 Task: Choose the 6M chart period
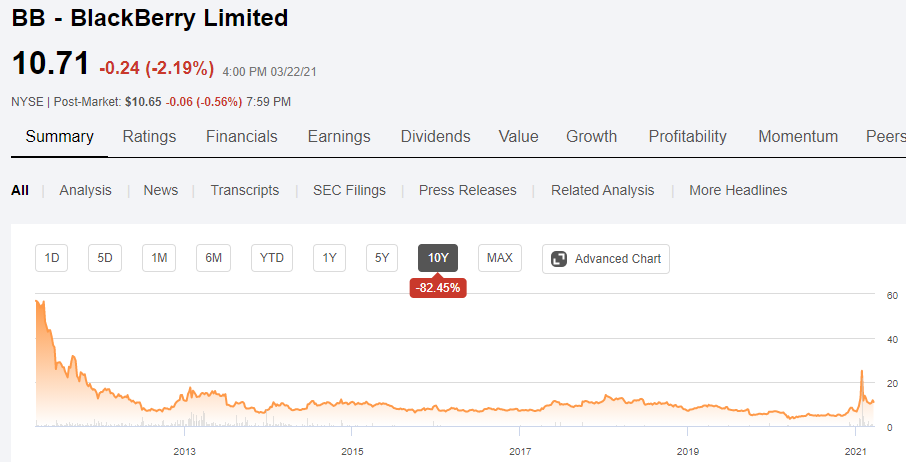(213, 258)
